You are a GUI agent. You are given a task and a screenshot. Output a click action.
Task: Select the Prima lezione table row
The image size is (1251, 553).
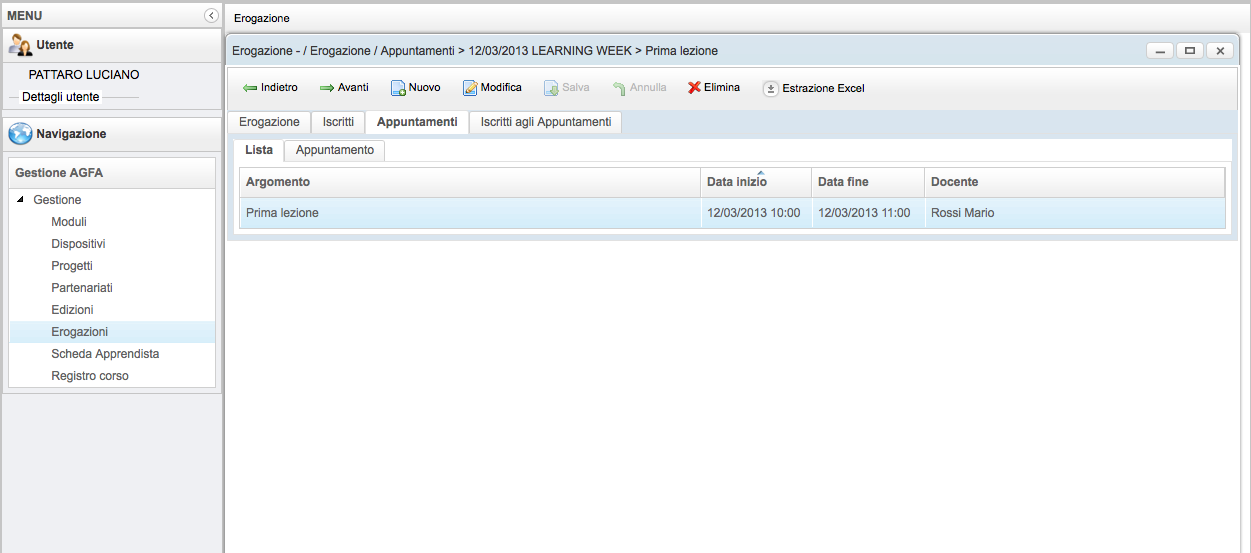coord(470,213)
